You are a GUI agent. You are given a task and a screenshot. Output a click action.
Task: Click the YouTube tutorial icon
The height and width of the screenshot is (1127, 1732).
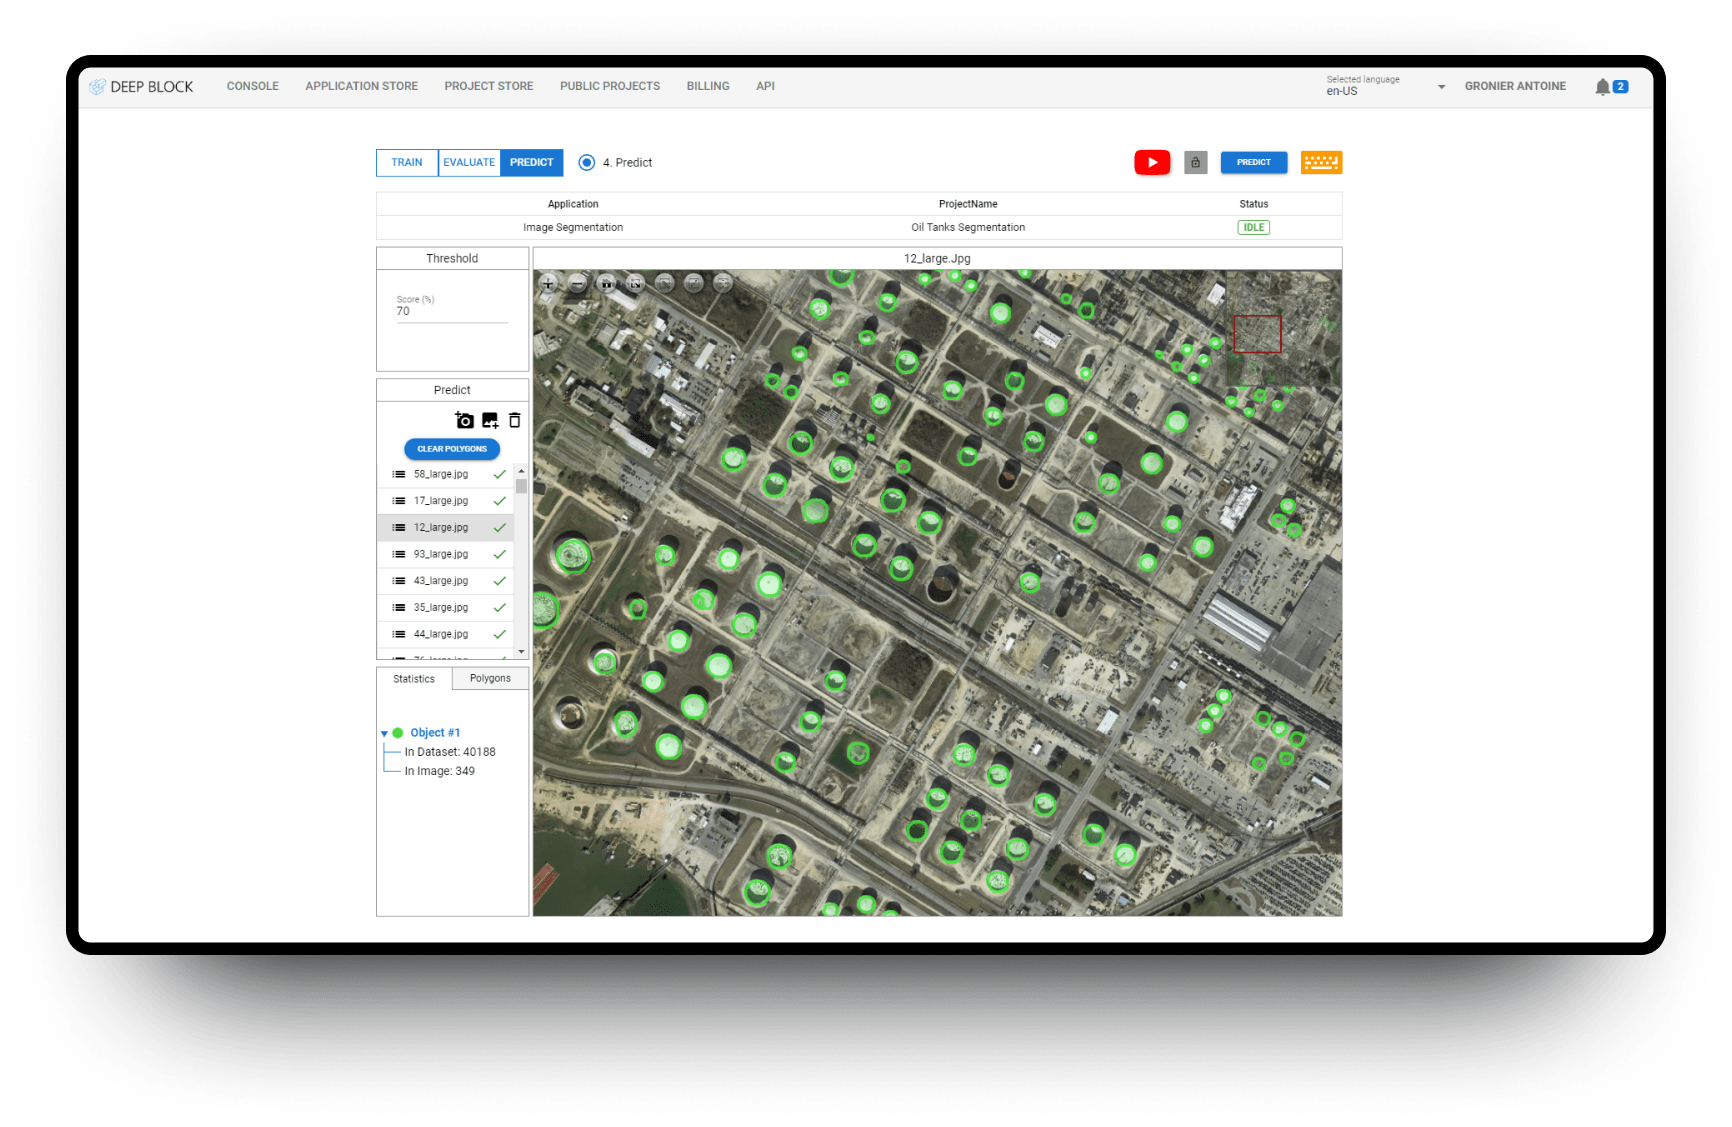1152,162
